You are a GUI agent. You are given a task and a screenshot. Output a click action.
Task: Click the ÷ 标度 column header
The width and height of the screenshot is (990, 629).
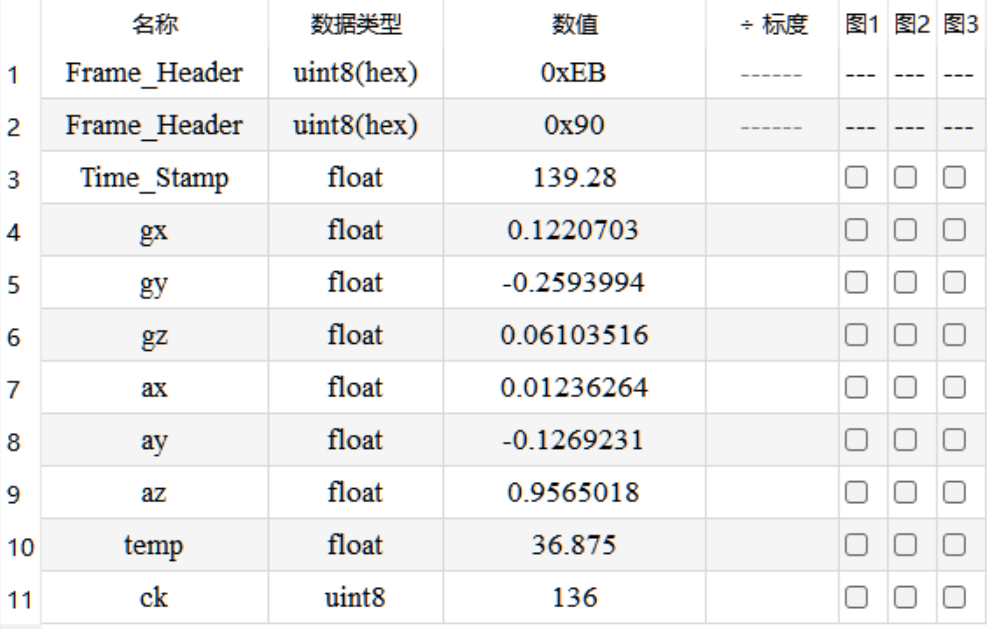pos(772,24)
